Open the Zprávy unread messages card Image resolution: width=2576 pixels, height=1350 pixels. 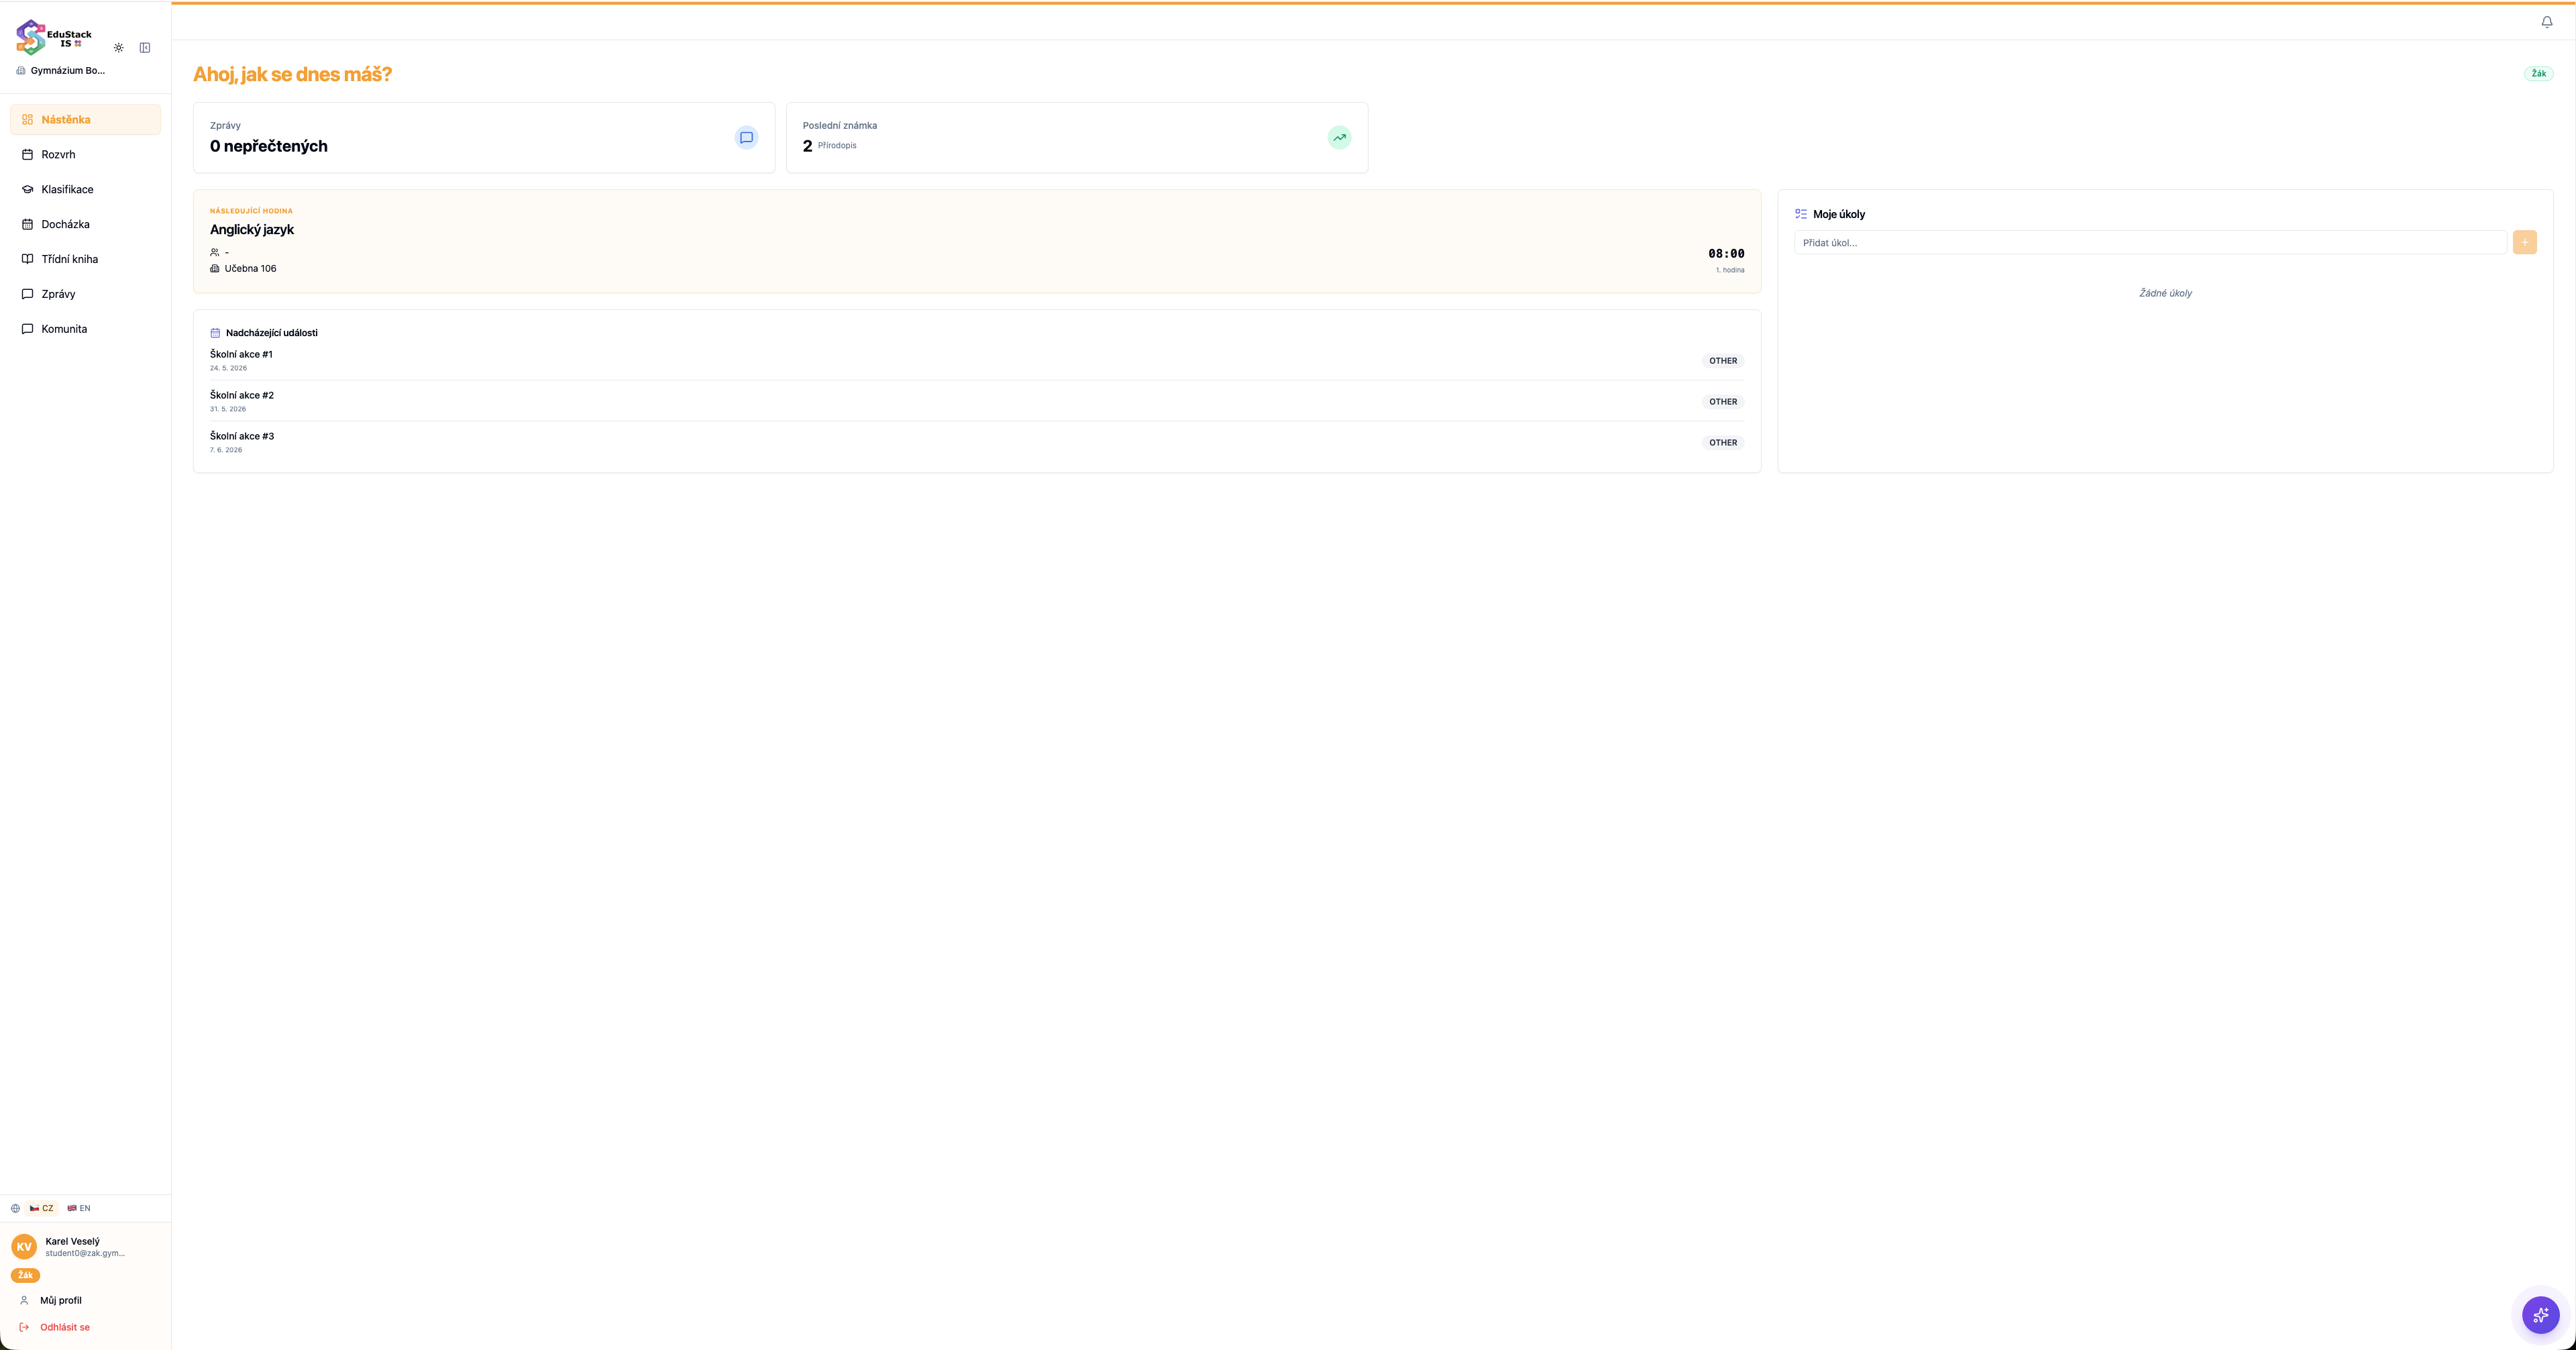(484, 138)
